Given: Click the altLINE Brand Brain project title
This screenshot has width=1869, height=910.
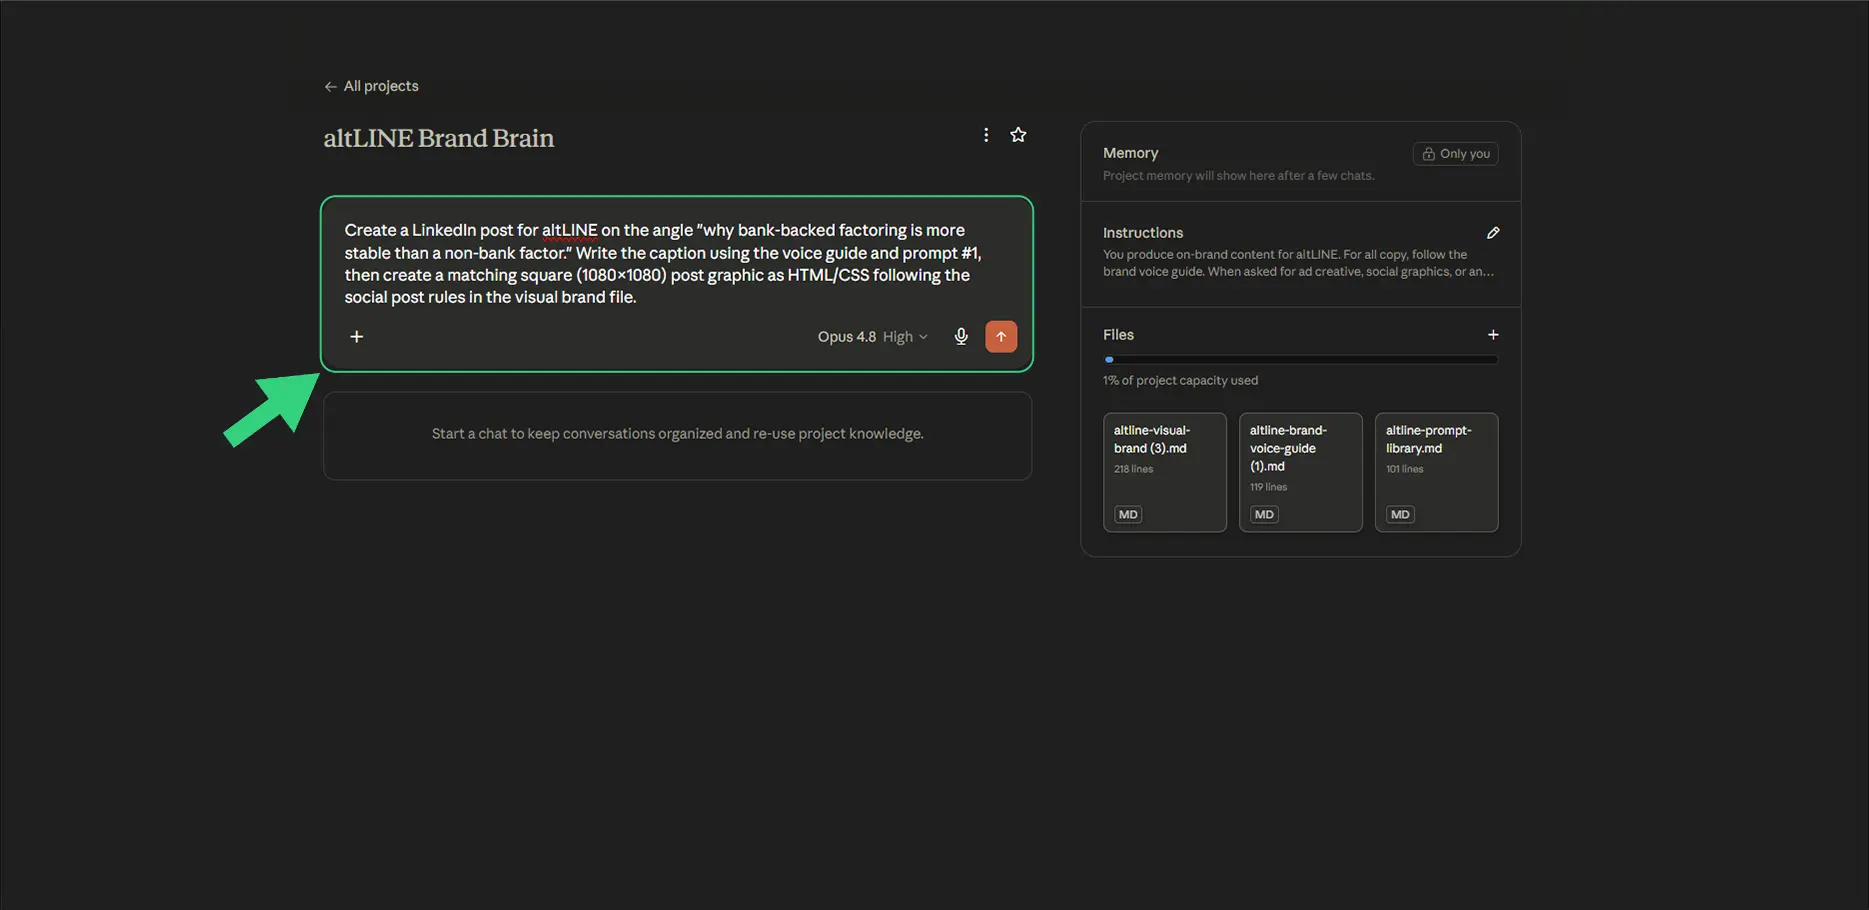Looking at the screenshot, I should (439, 138).
